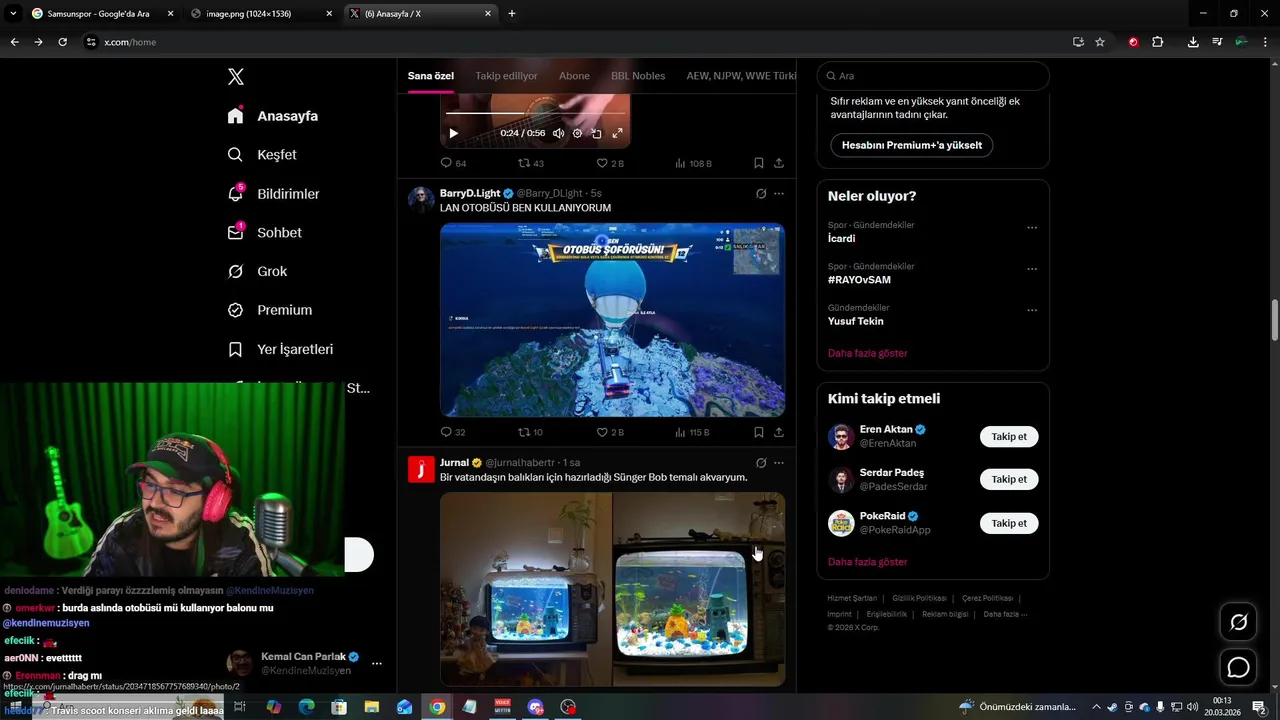The width and height of the screenshot is (1280, 720).
Task: Share BarryD.Light's post
Action: [x=779, y=432]
